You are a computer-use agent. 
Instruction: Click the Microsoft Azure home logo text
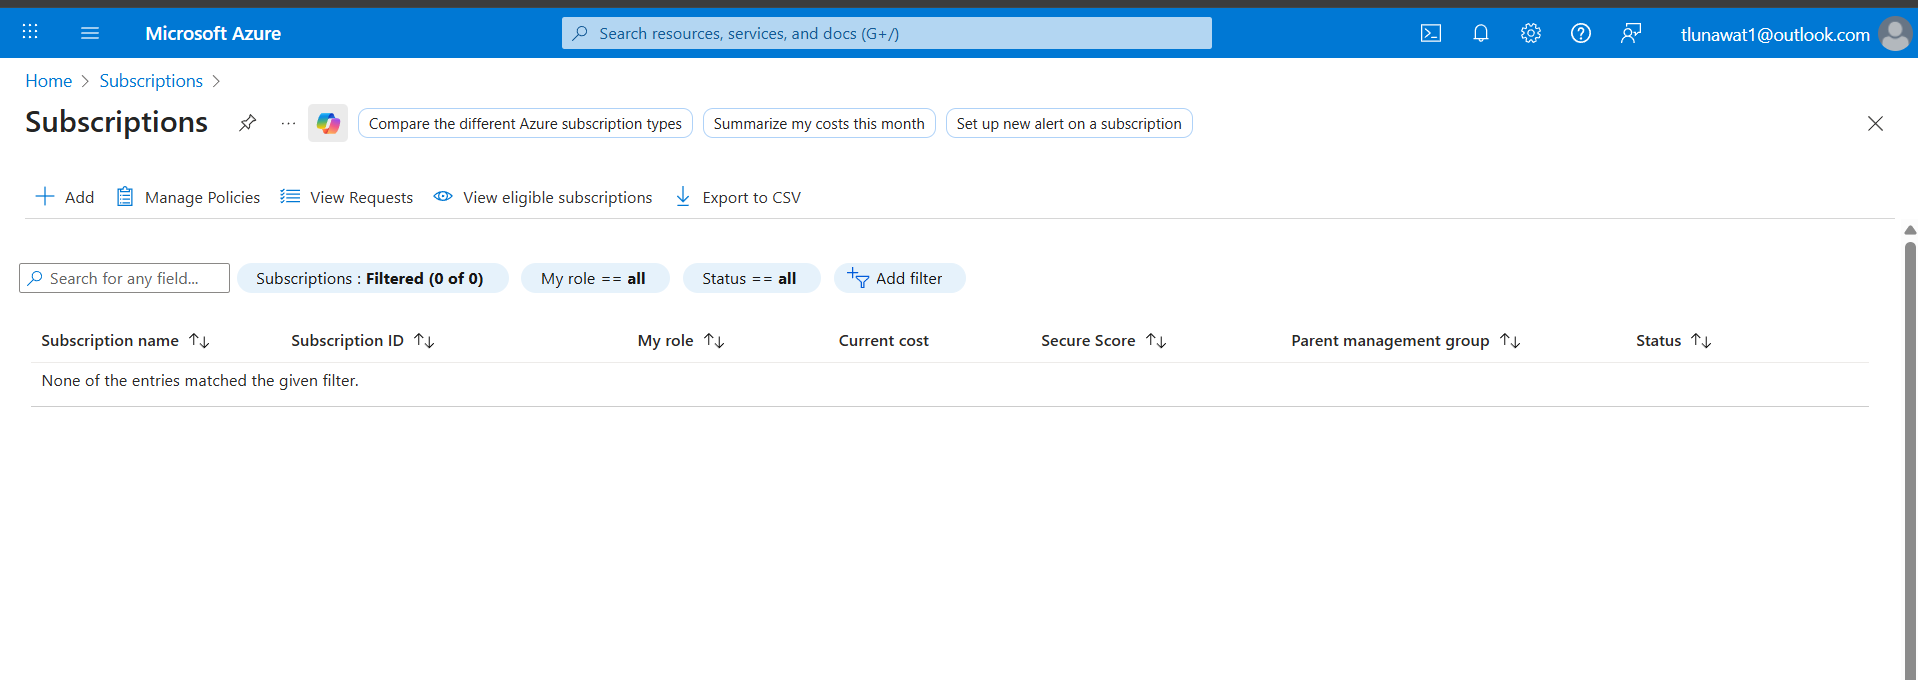[x=213, y=33]
